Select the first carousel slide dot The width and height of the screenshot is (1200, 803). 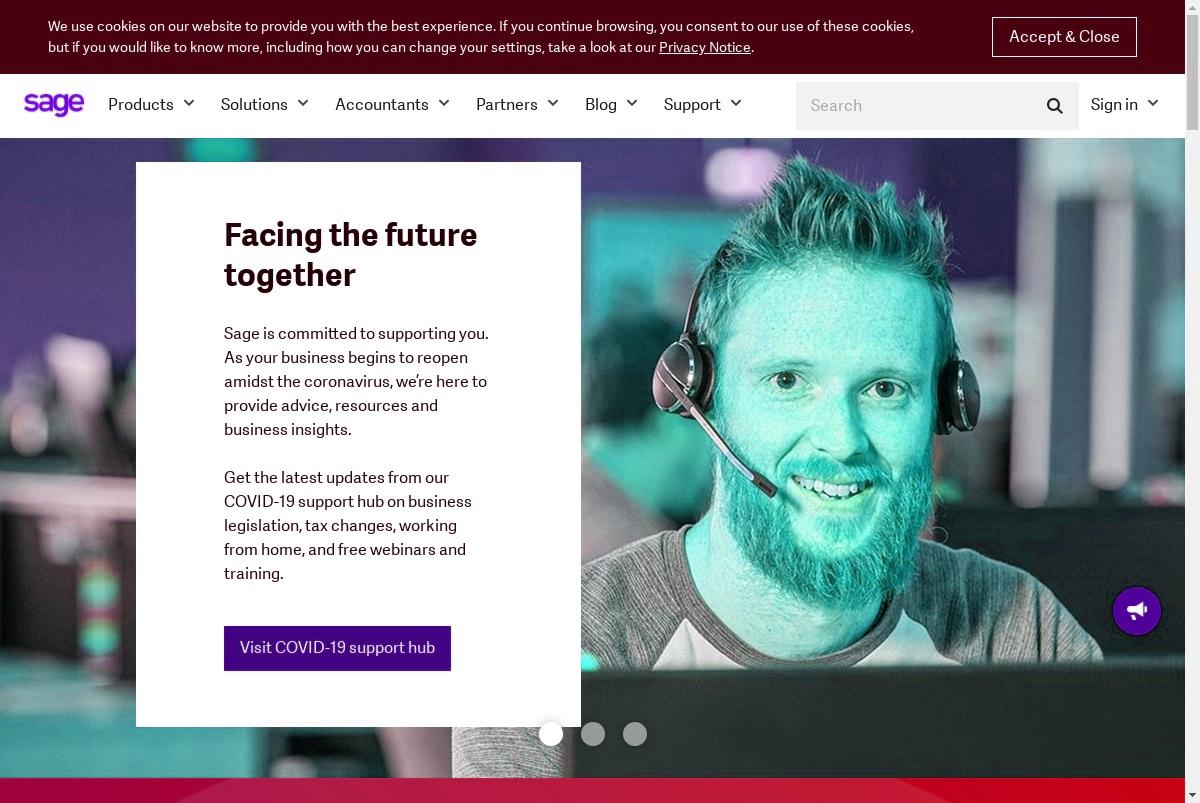point(551,734)
